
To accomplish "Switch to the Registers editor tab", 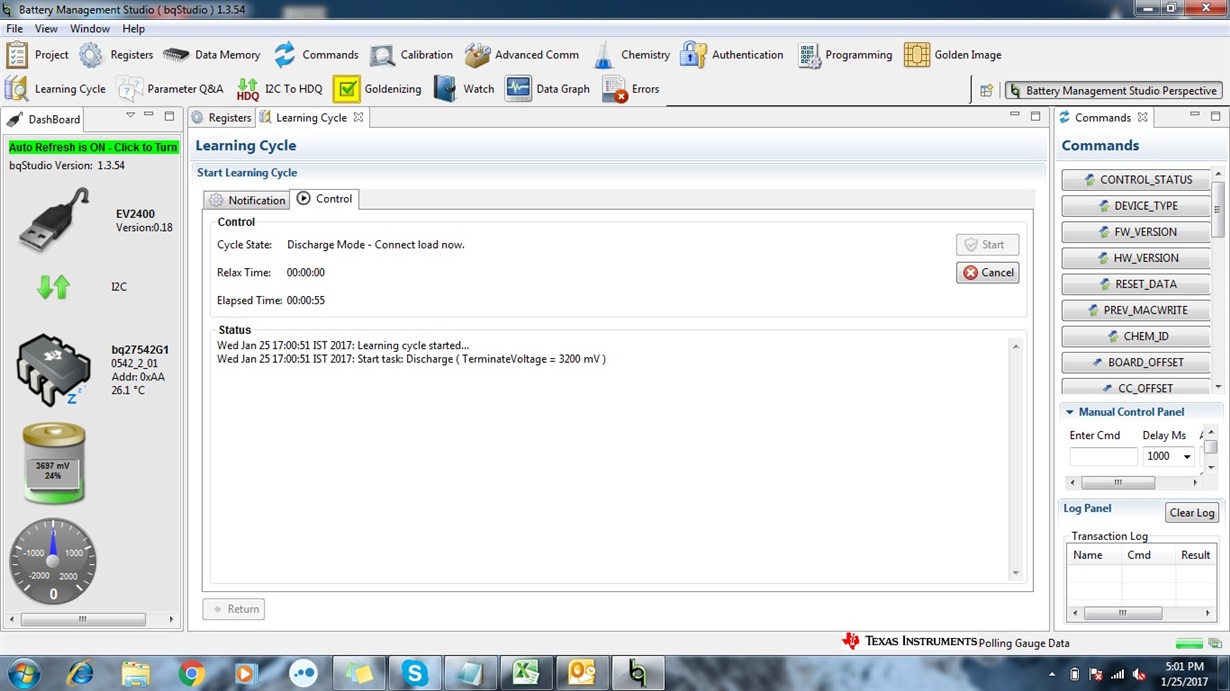I will (x=221, y=117).
